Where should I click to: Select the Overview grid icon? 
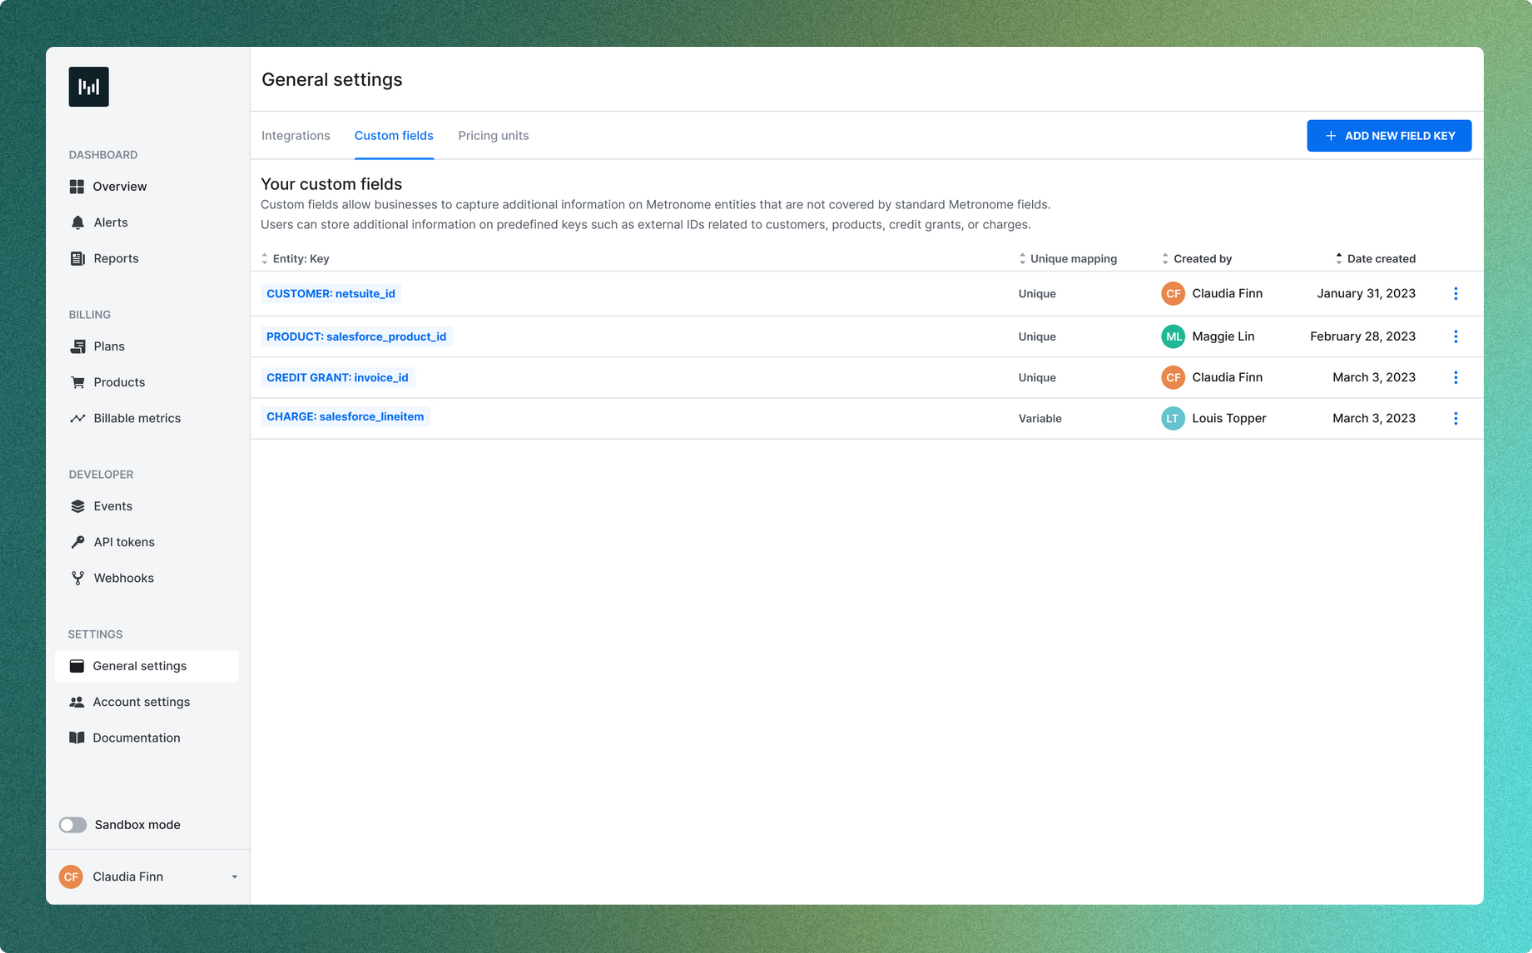pyautogui.click(x=78, y=186)
